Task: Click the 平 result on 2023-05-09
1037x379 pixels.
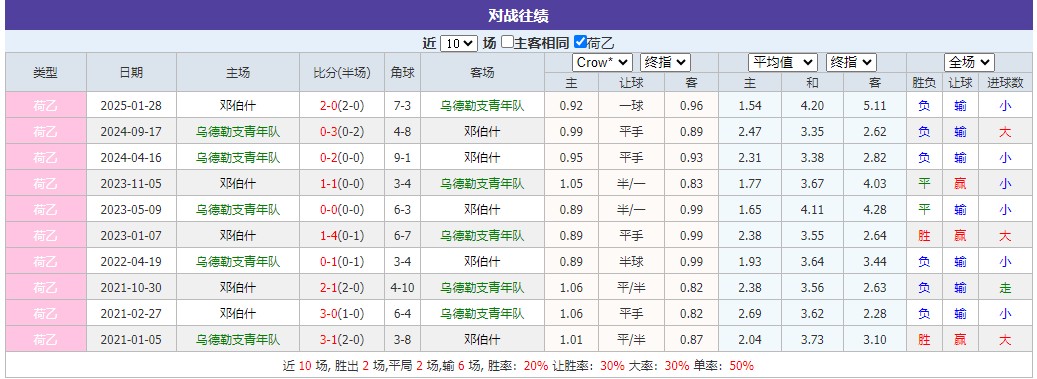Action: [924, 209]
